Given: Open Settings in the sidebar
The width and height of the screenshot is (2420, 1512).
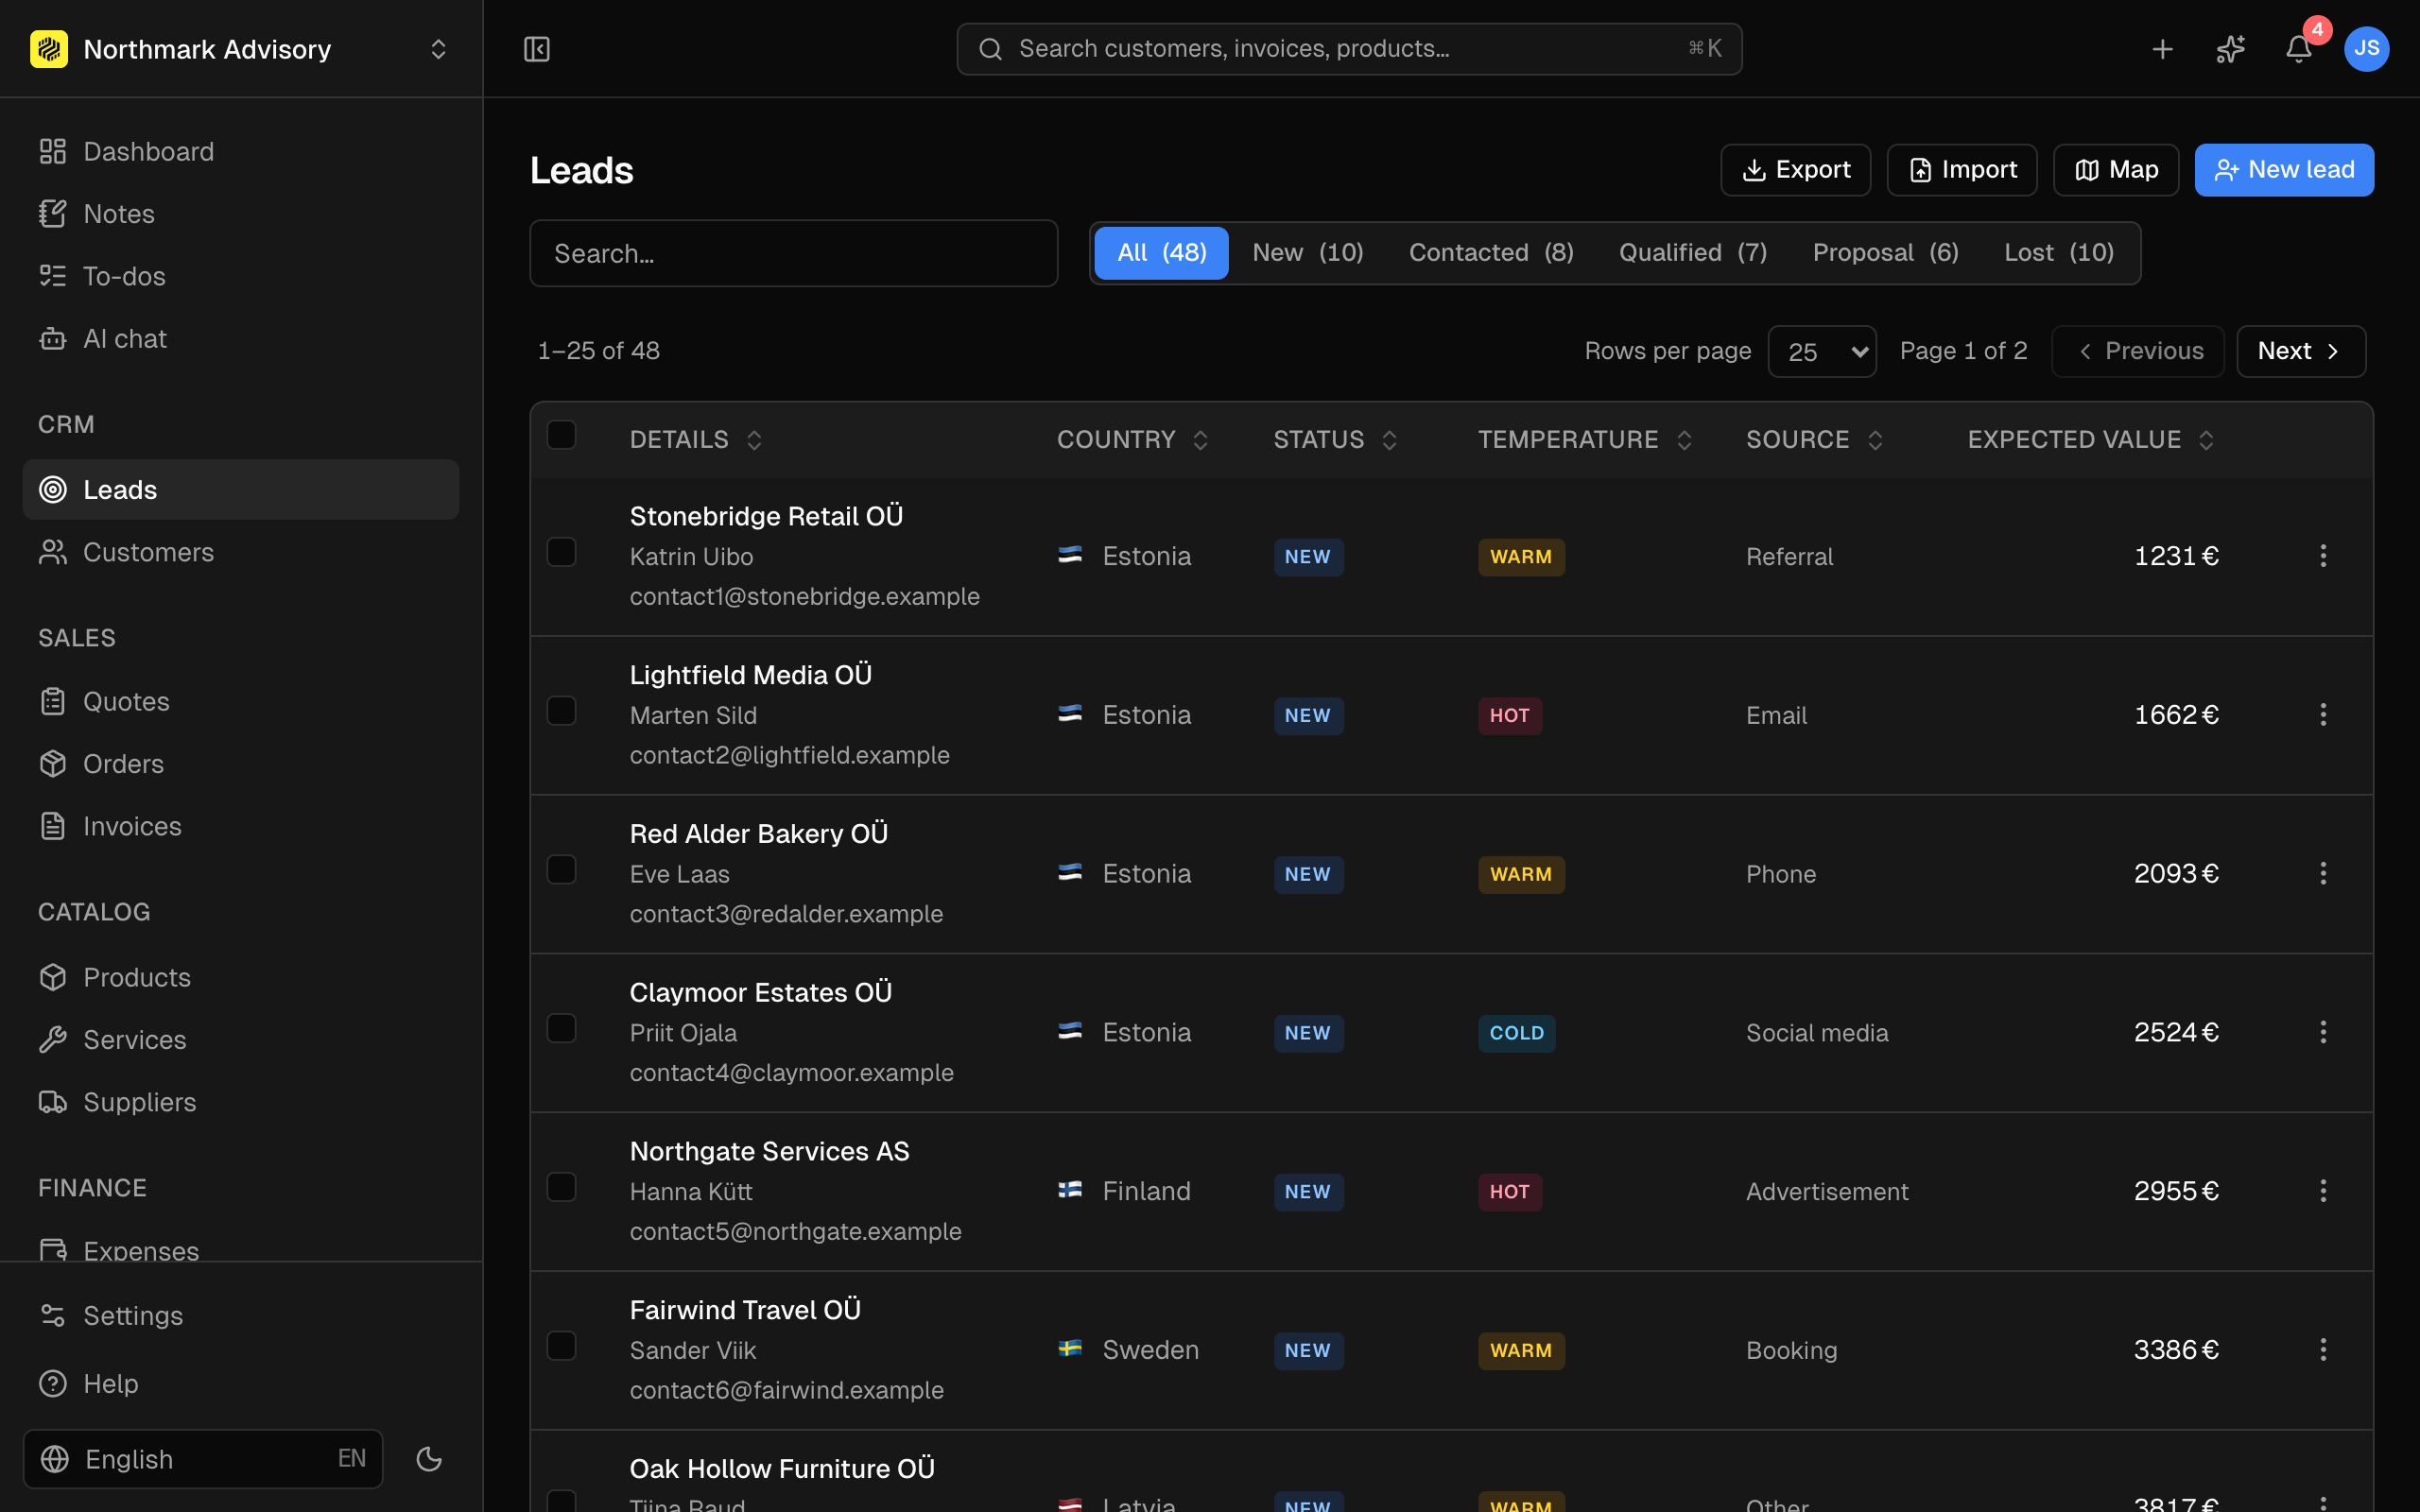Looking at the screenshot, I should pyautogui.click(x=240, y=1316).
